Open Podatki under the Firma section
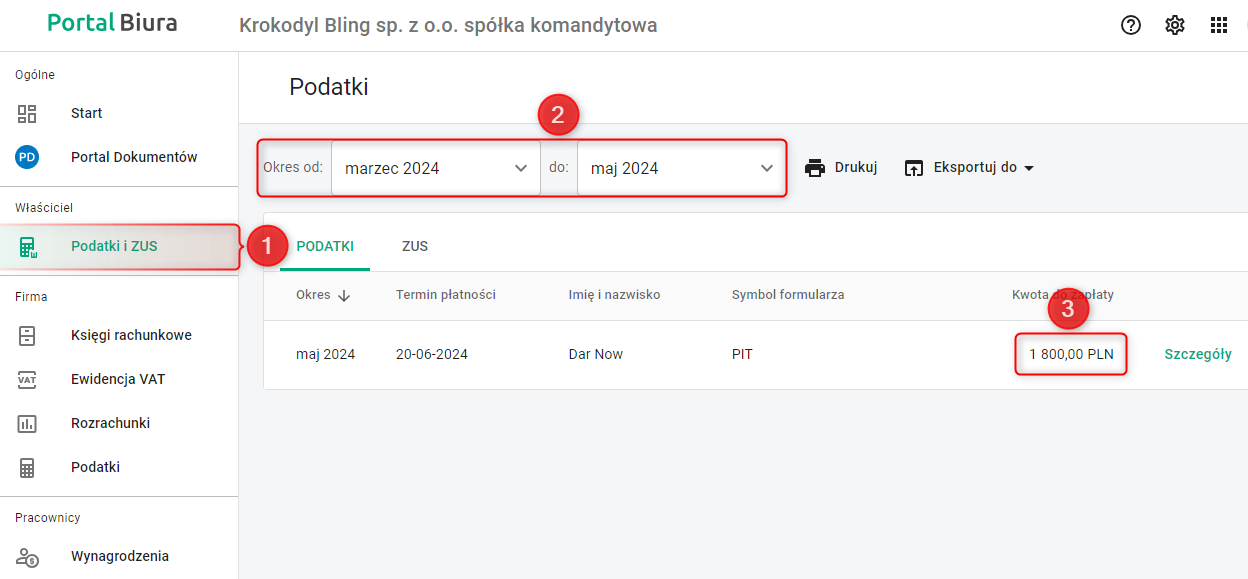Image resolution: width=1248 pixels, height=579 pixels. pos(95,467)
